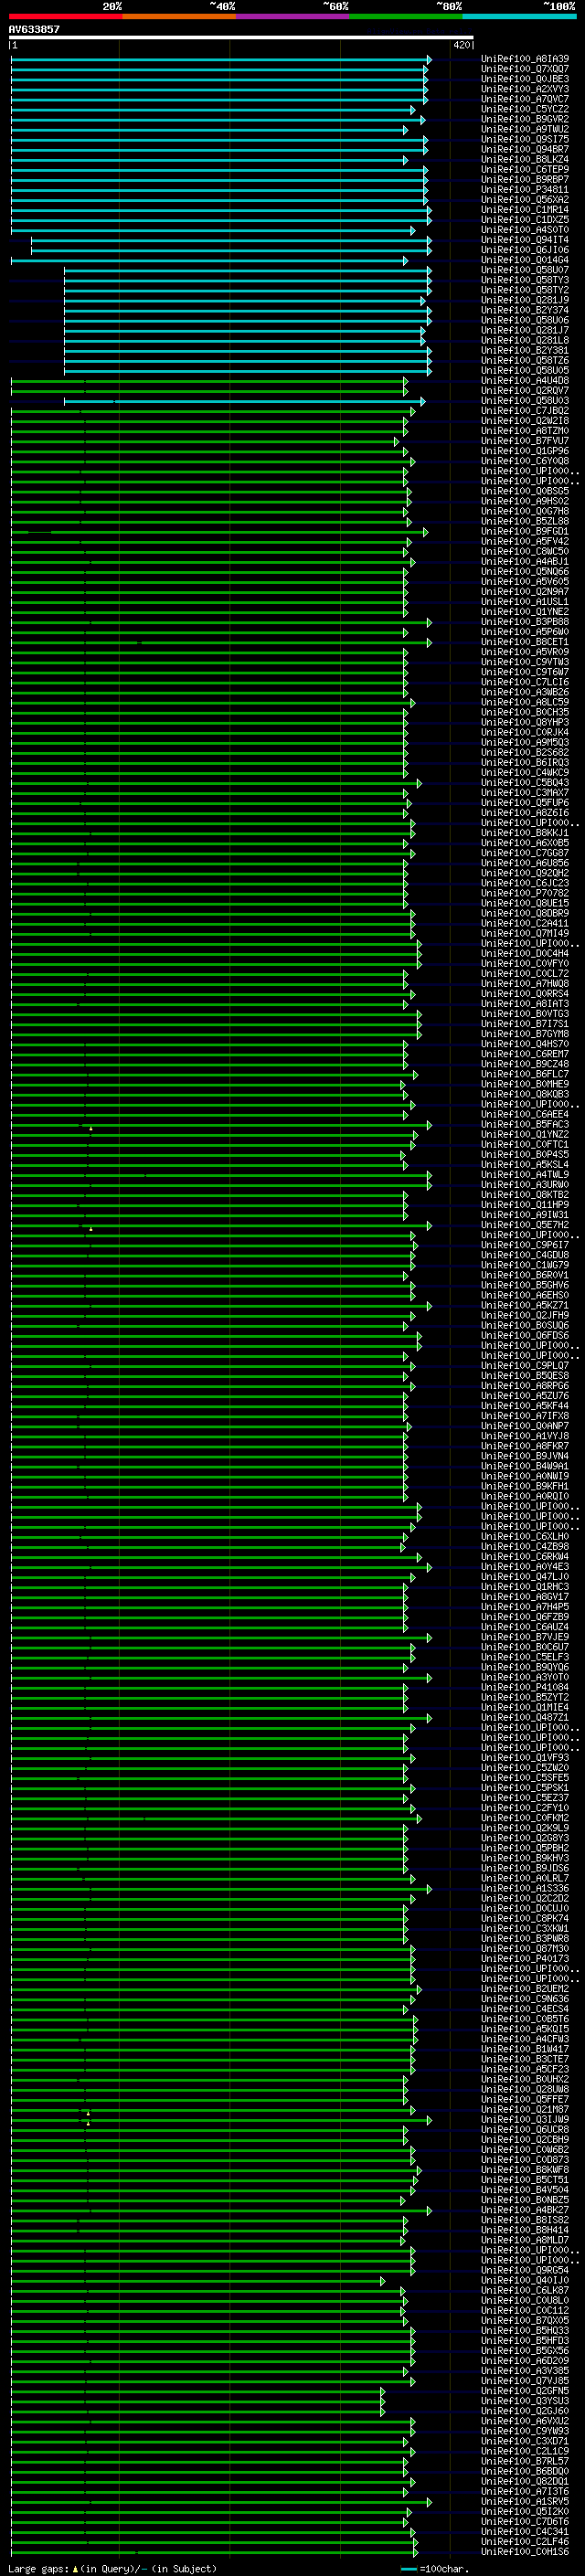Viewport: 585px width, 2576px height.
Task: Click the cyan ~100% identity legend segment
Action: 518,16
